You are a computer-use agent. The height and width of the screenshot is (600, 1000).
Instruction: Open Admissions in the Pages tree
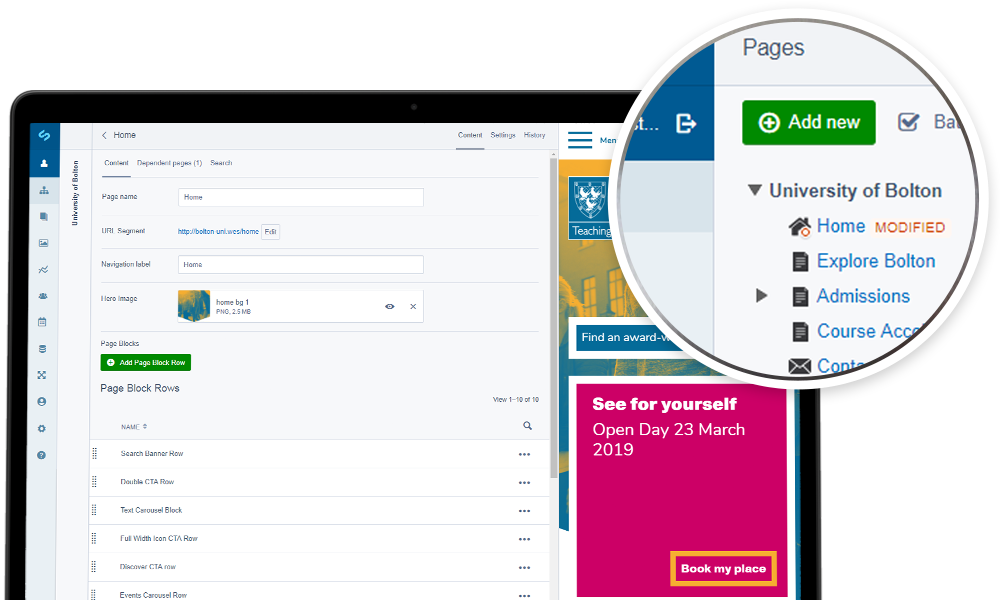(x=864, y=296)
